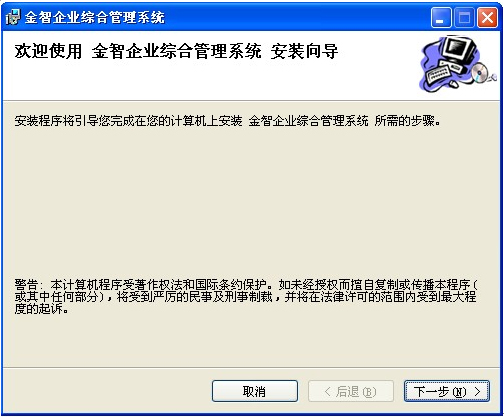Click the product name in the description sentence
The image size is (504, 419).
pyautogui.click(x=308, y=121)
